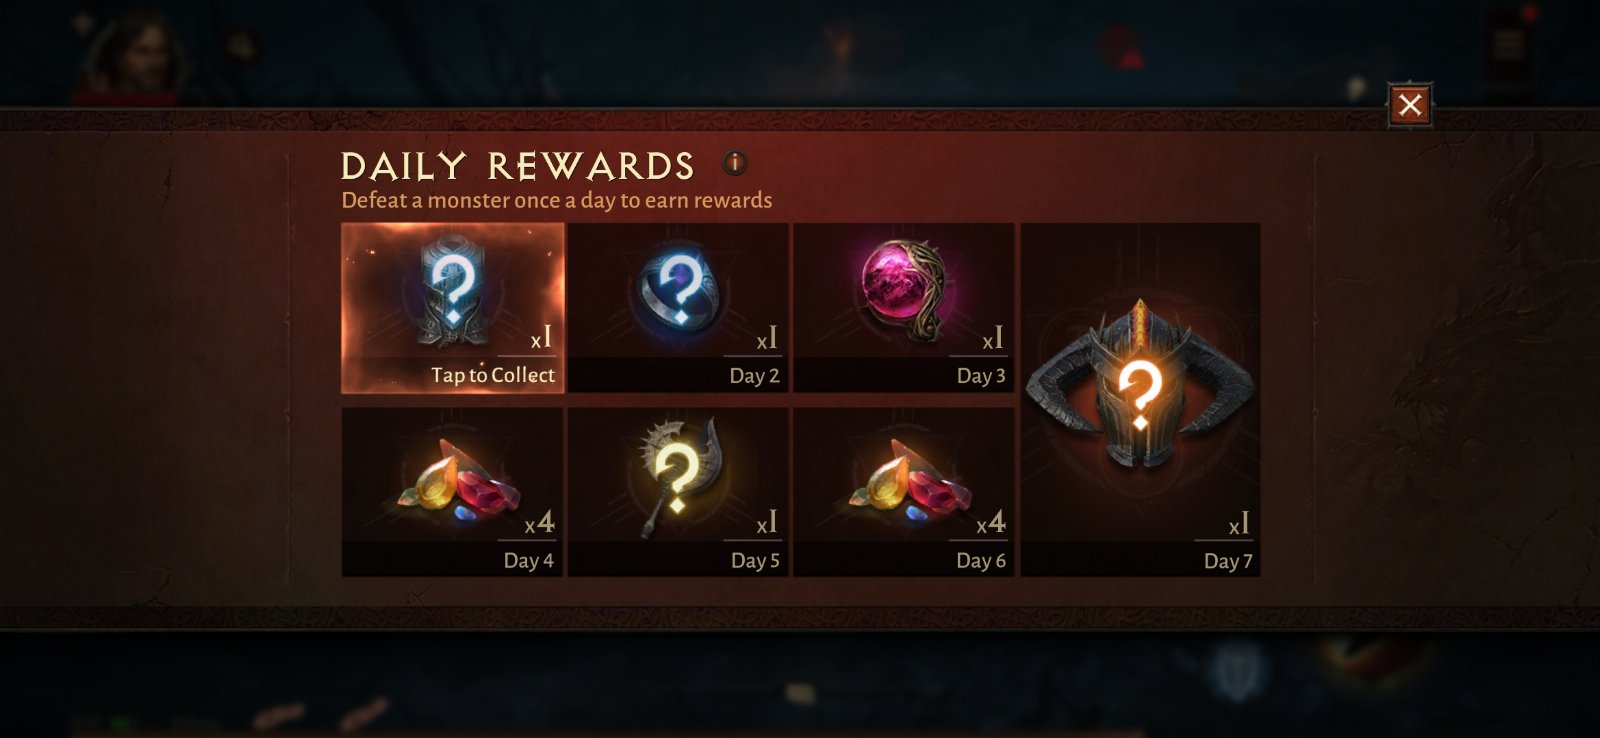1600x738 pixels.
Task: Click the Day 2 label
Action: (754, 376)
